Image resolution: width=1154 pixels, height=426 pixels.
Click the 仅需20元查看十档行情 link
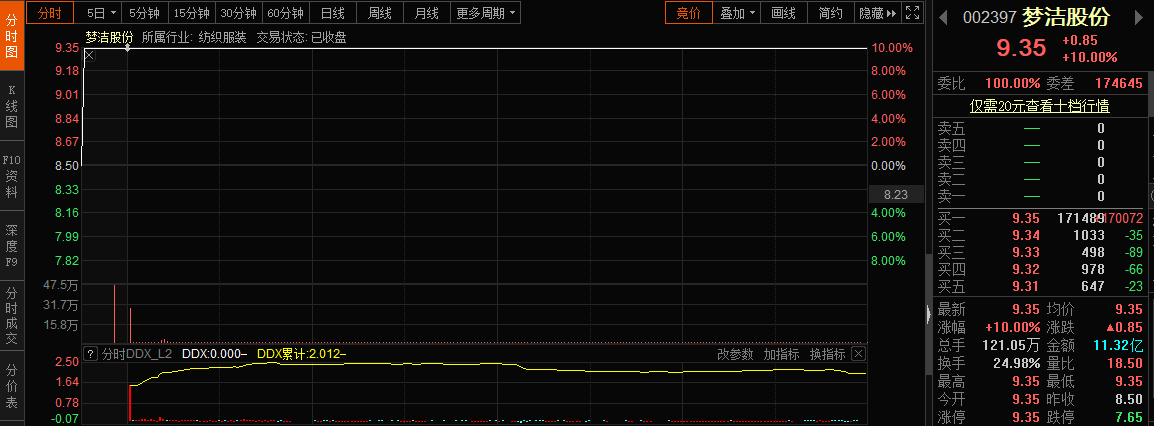[x=1040, y=106]
